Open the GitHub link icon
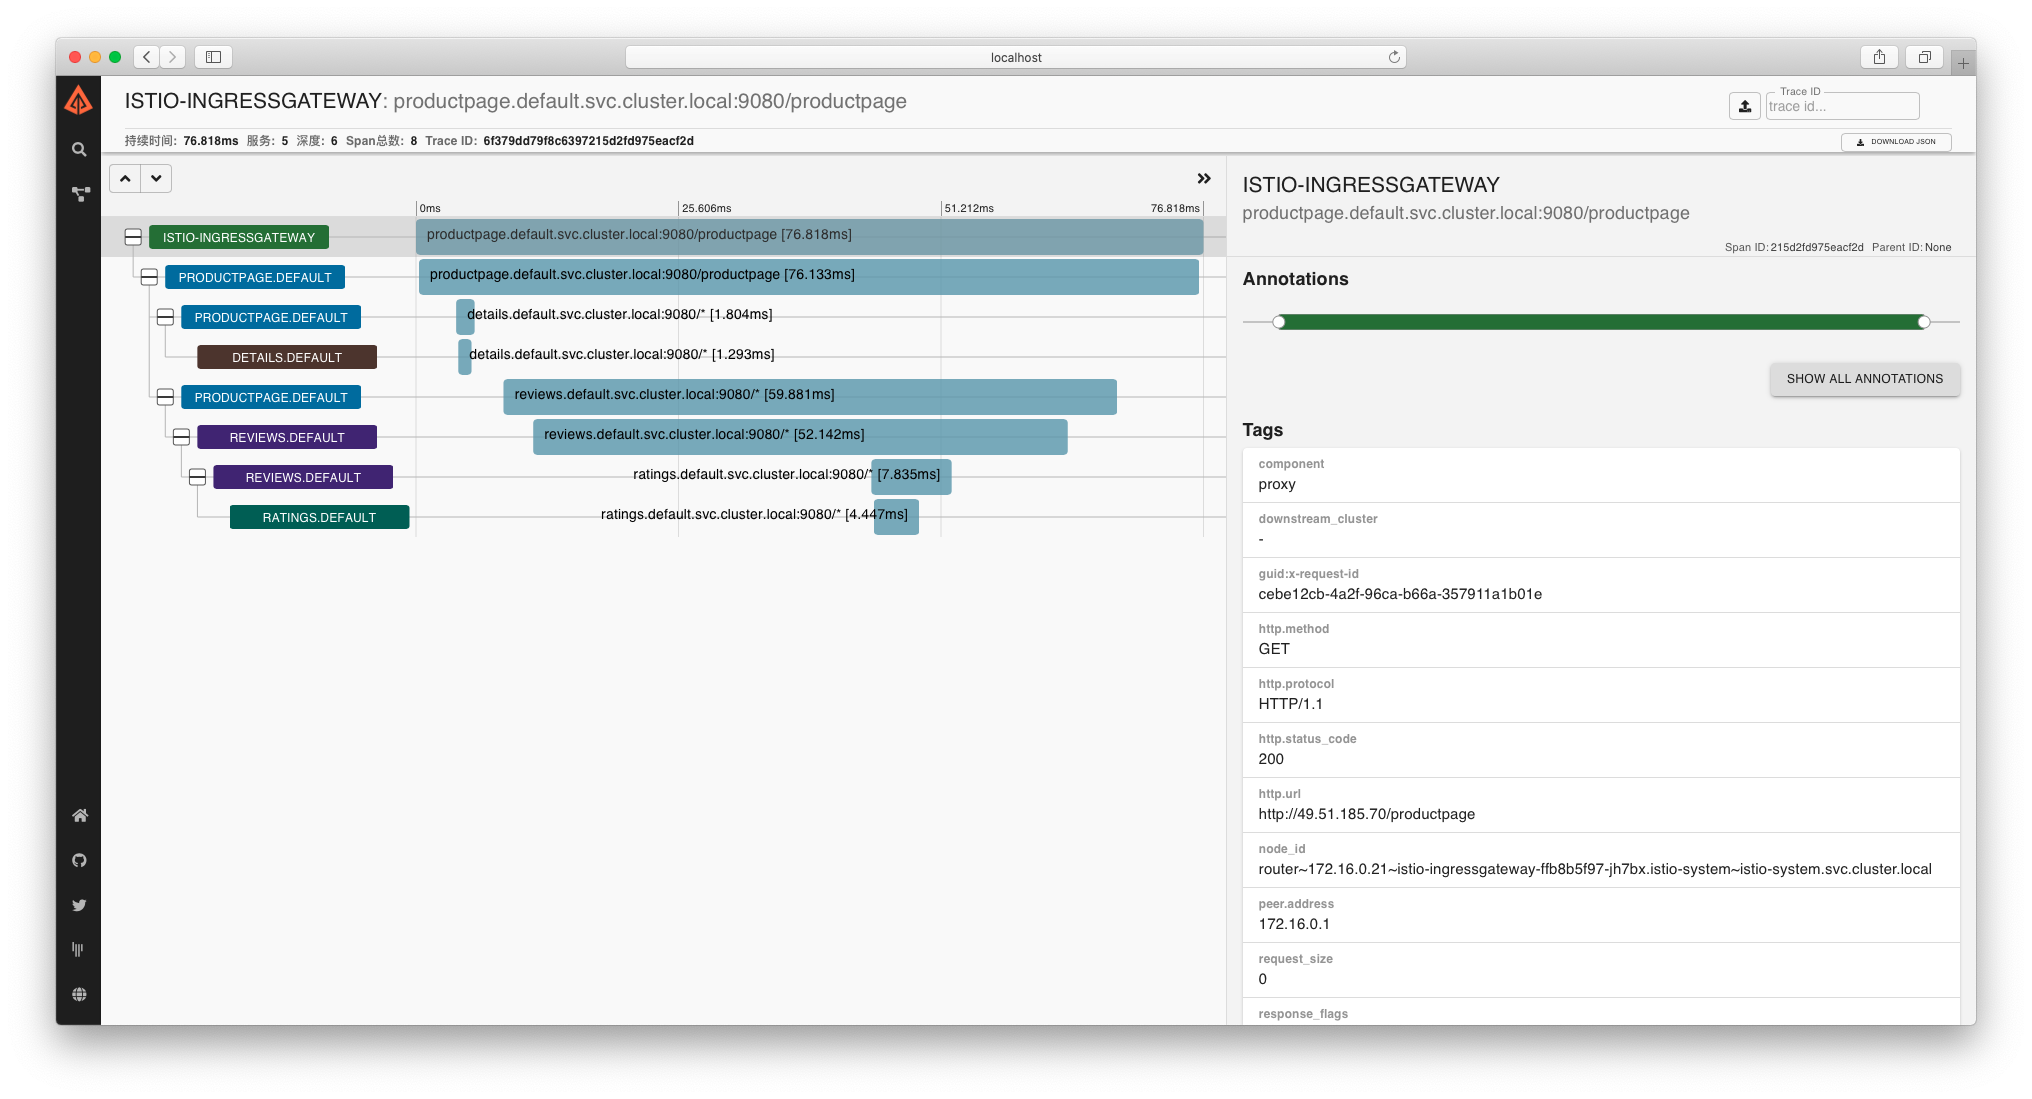Viewport: 2032px width, 1099px height. 79,860
